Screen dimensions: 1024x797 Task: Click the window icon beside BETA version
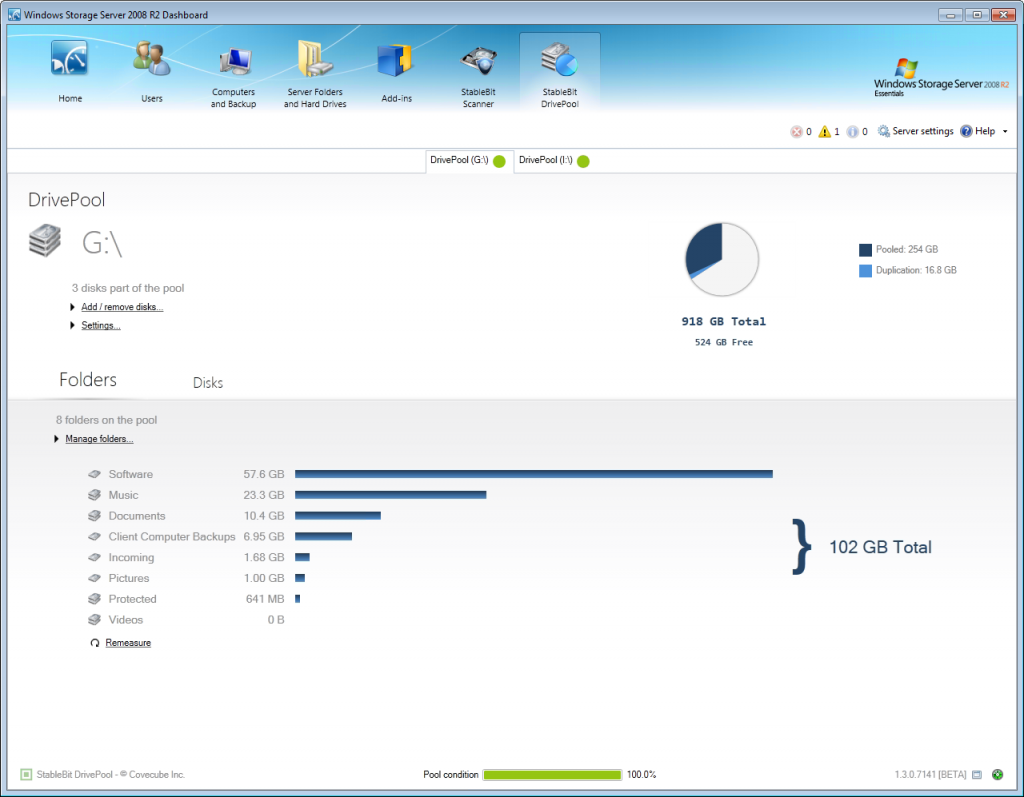coord(977,774)
